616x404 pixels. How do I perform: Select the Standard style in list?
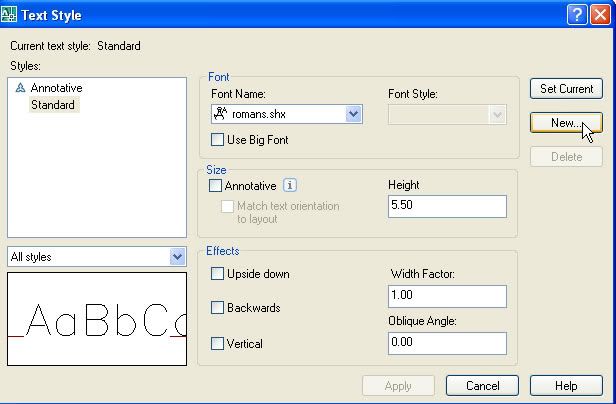click(x=52, y=105)
